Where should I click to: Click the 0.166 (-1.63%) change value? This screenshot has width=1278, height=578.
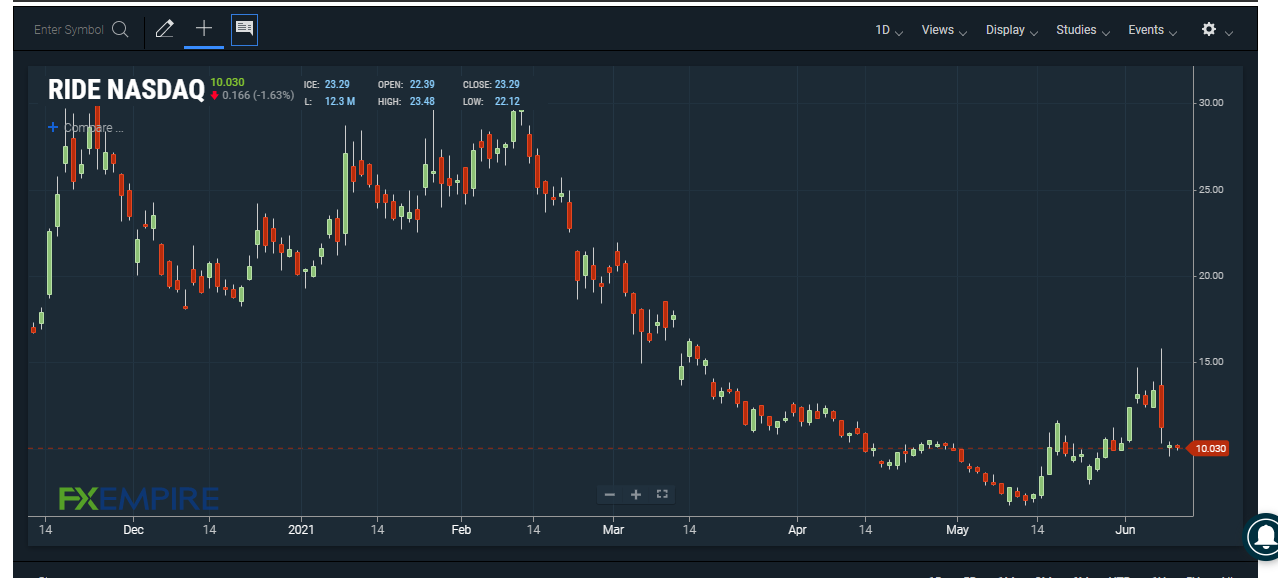tap(258, 95)
